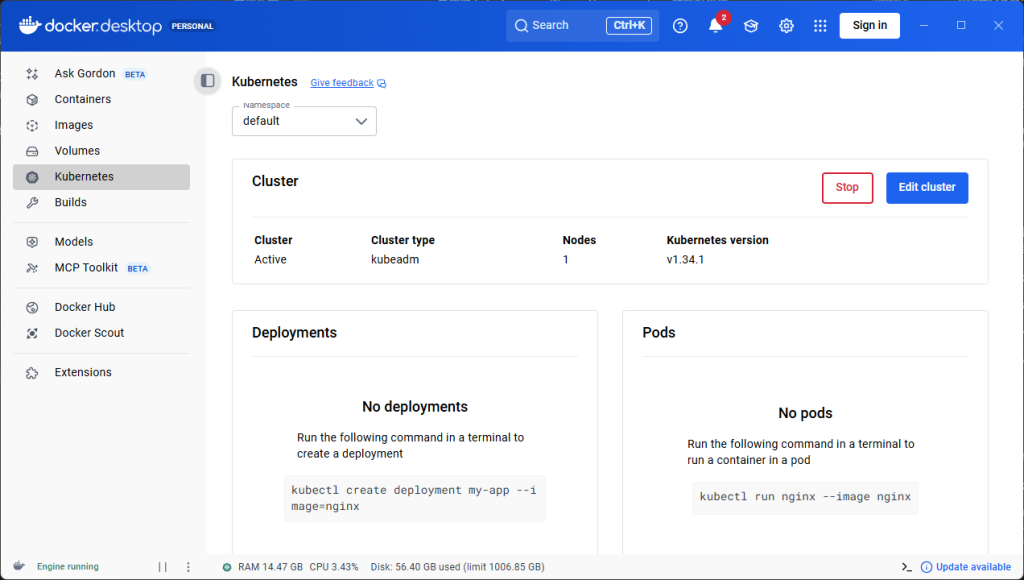Image resolution: width=1024 pixels, height=580 pixels.
Task: Open the help question mark icon
Action: [x=680, y=25]
